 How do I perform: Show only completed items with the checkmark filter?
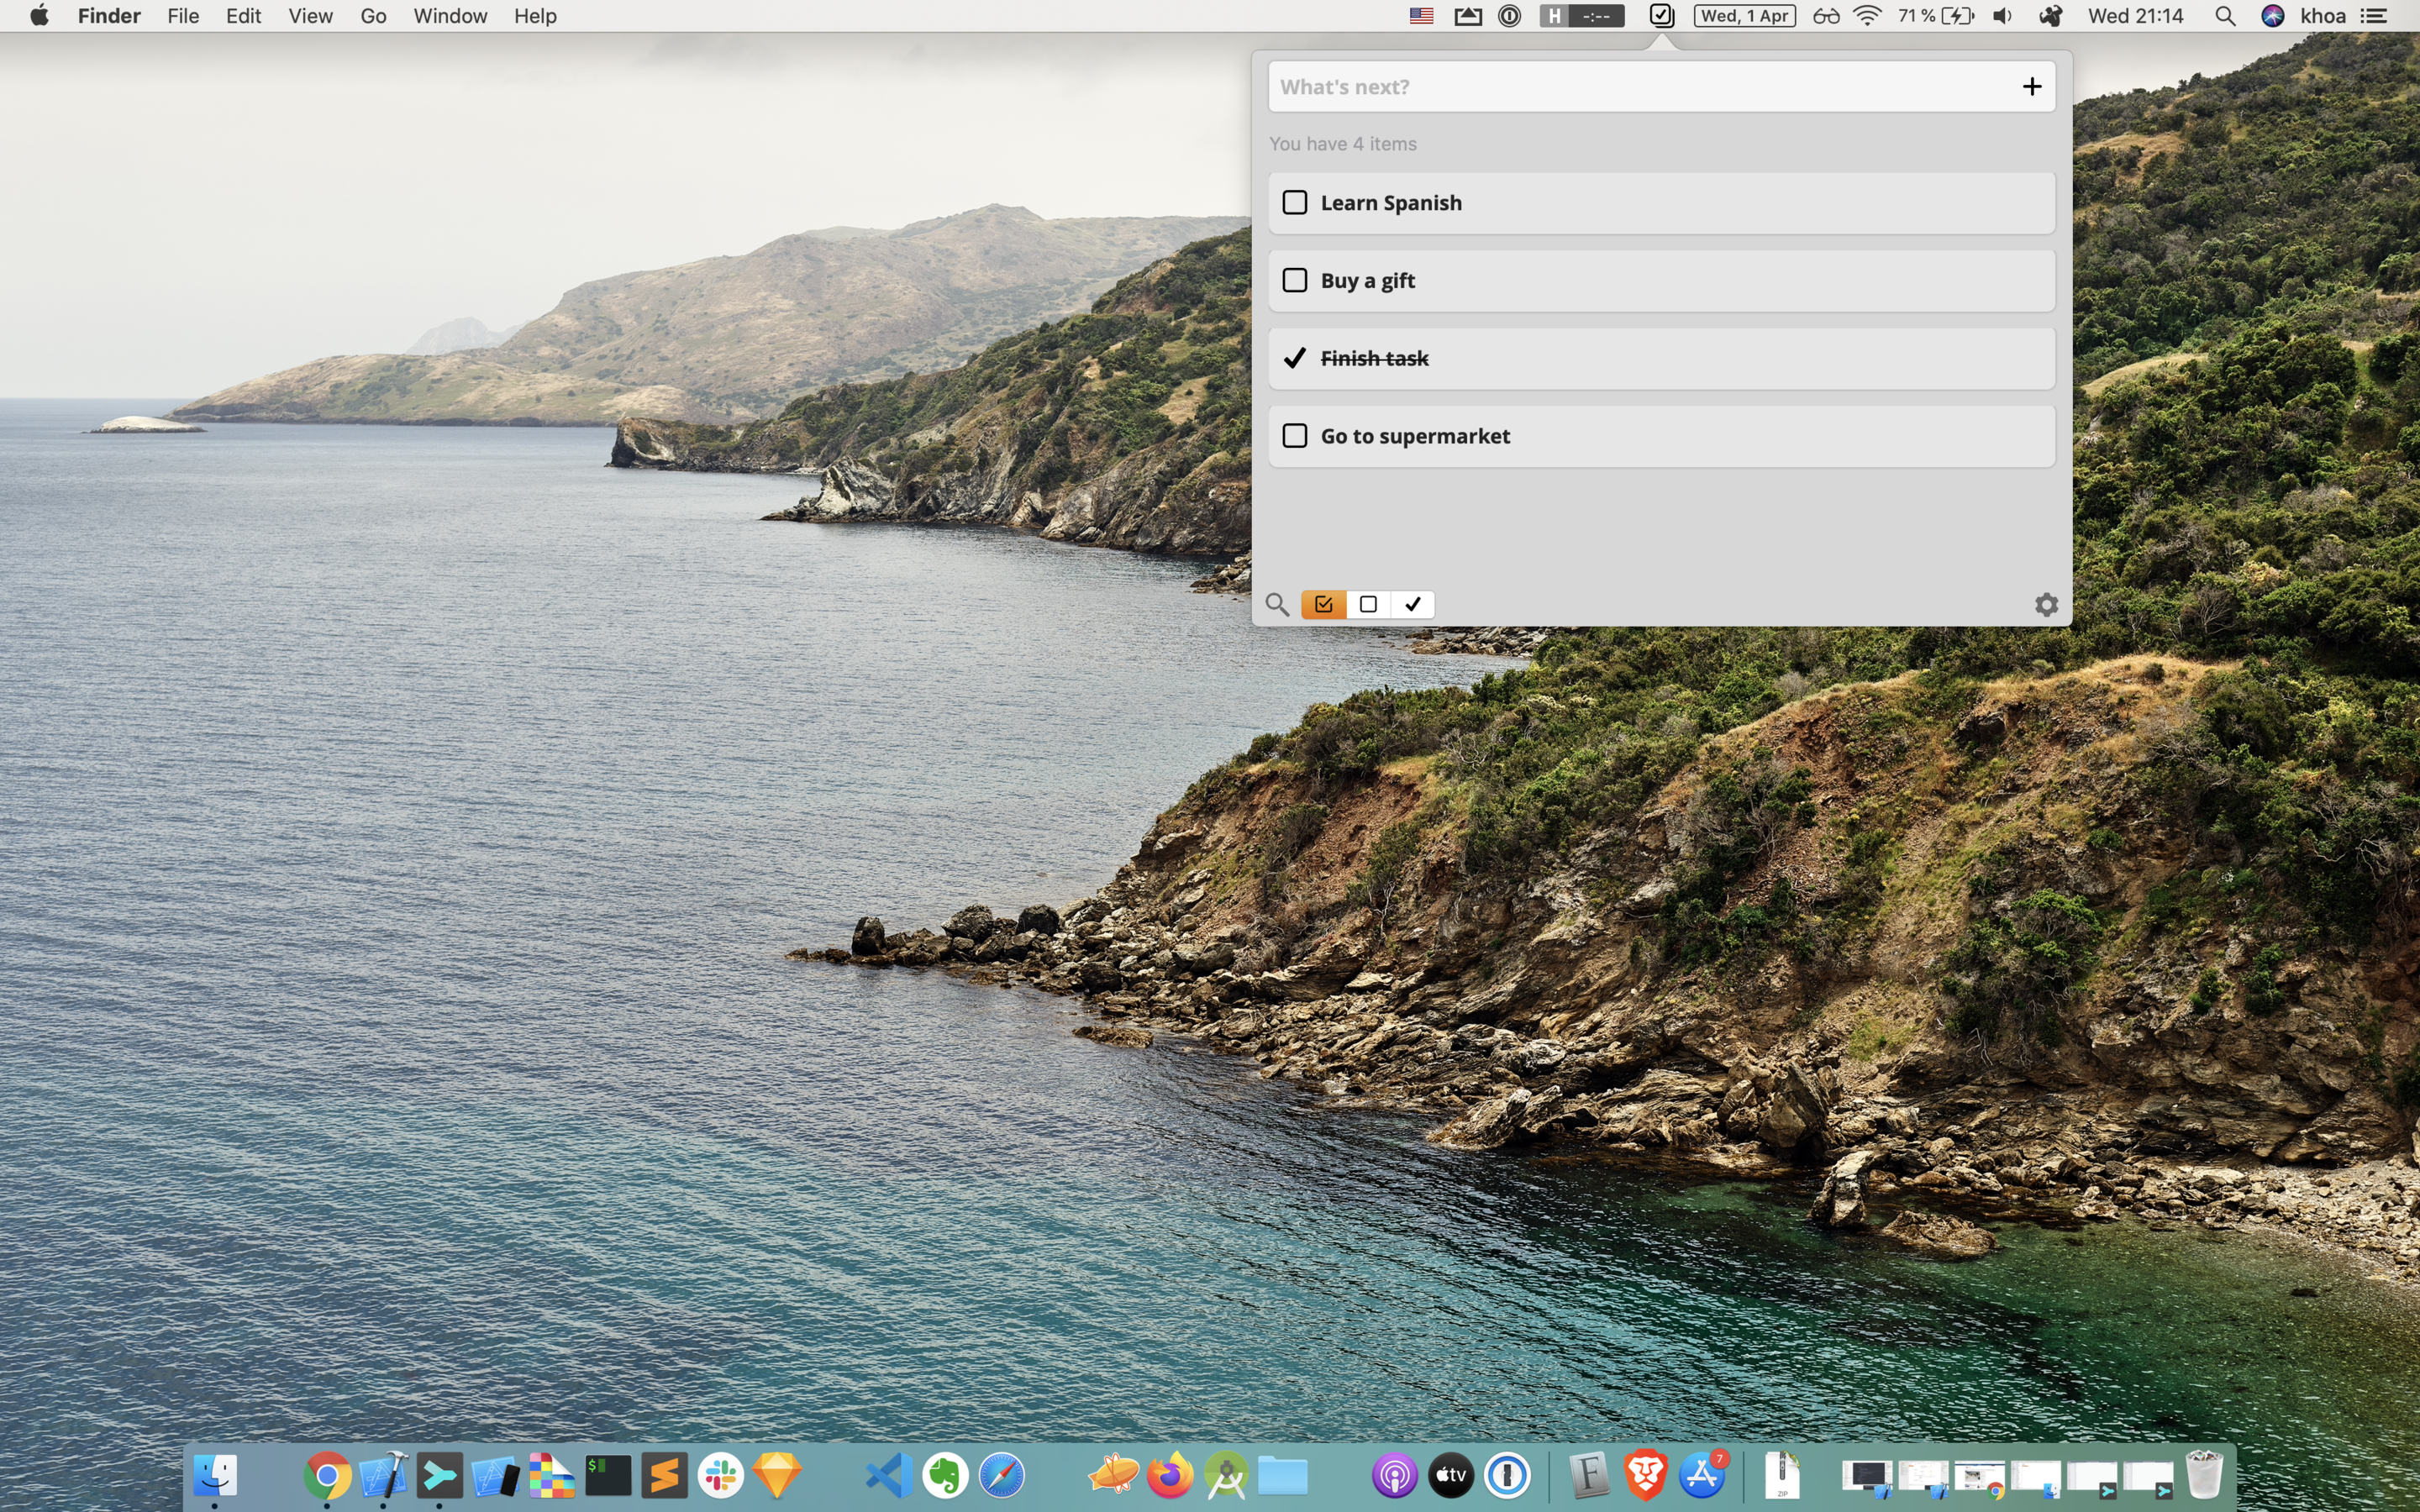point(1412,604)
